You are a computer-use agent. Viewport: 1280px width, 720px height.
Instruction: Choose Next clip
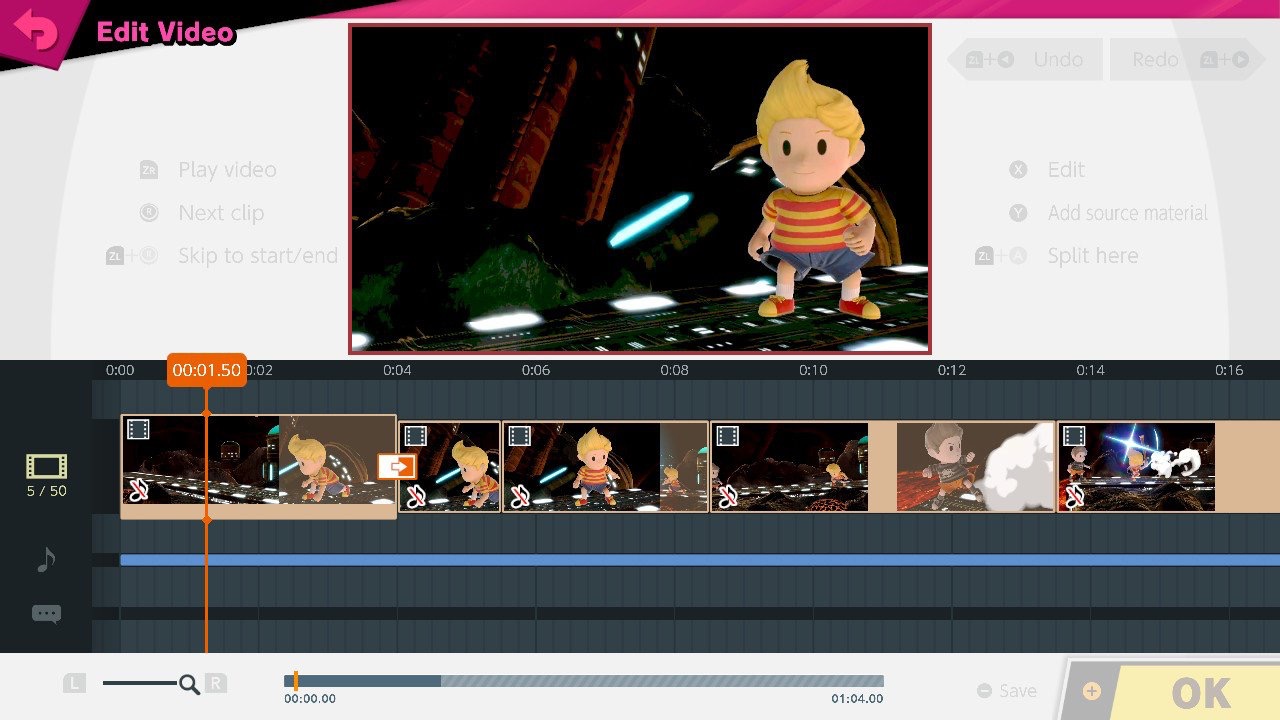221,213
